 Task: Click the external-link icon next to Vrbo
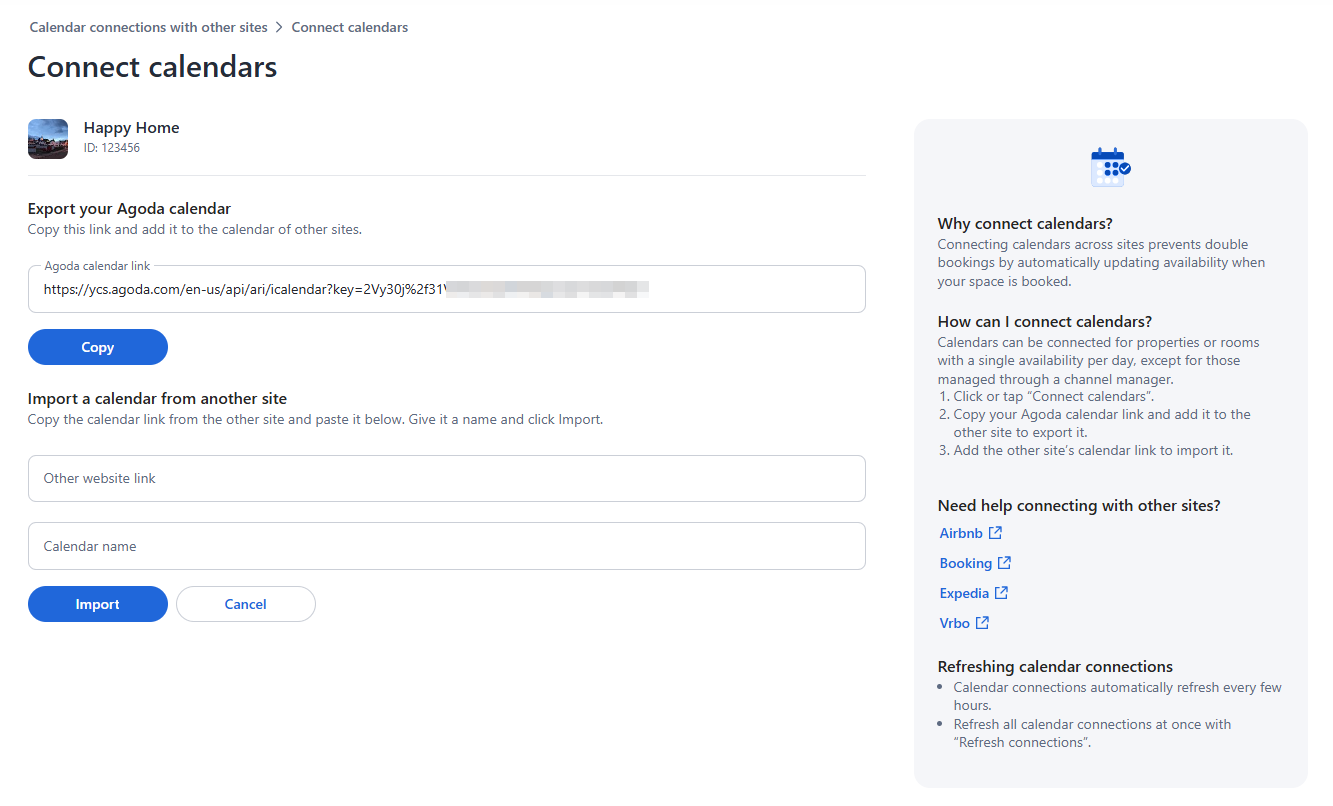[x=982, y=623]
